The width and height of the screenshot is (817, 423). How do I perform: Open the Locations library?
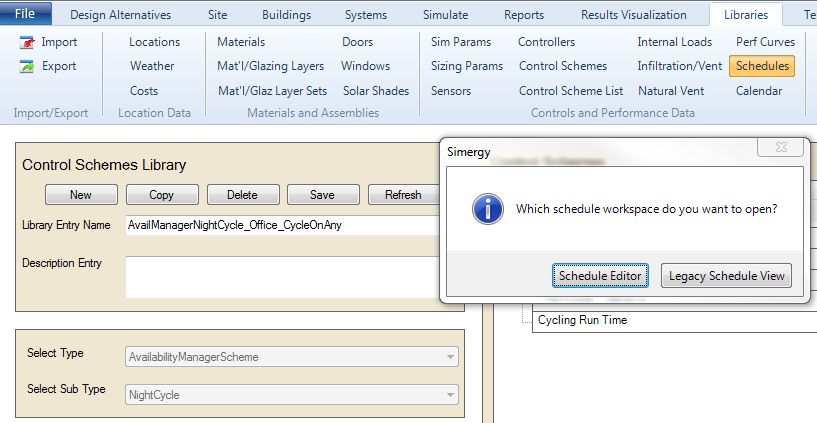point(154,42)
